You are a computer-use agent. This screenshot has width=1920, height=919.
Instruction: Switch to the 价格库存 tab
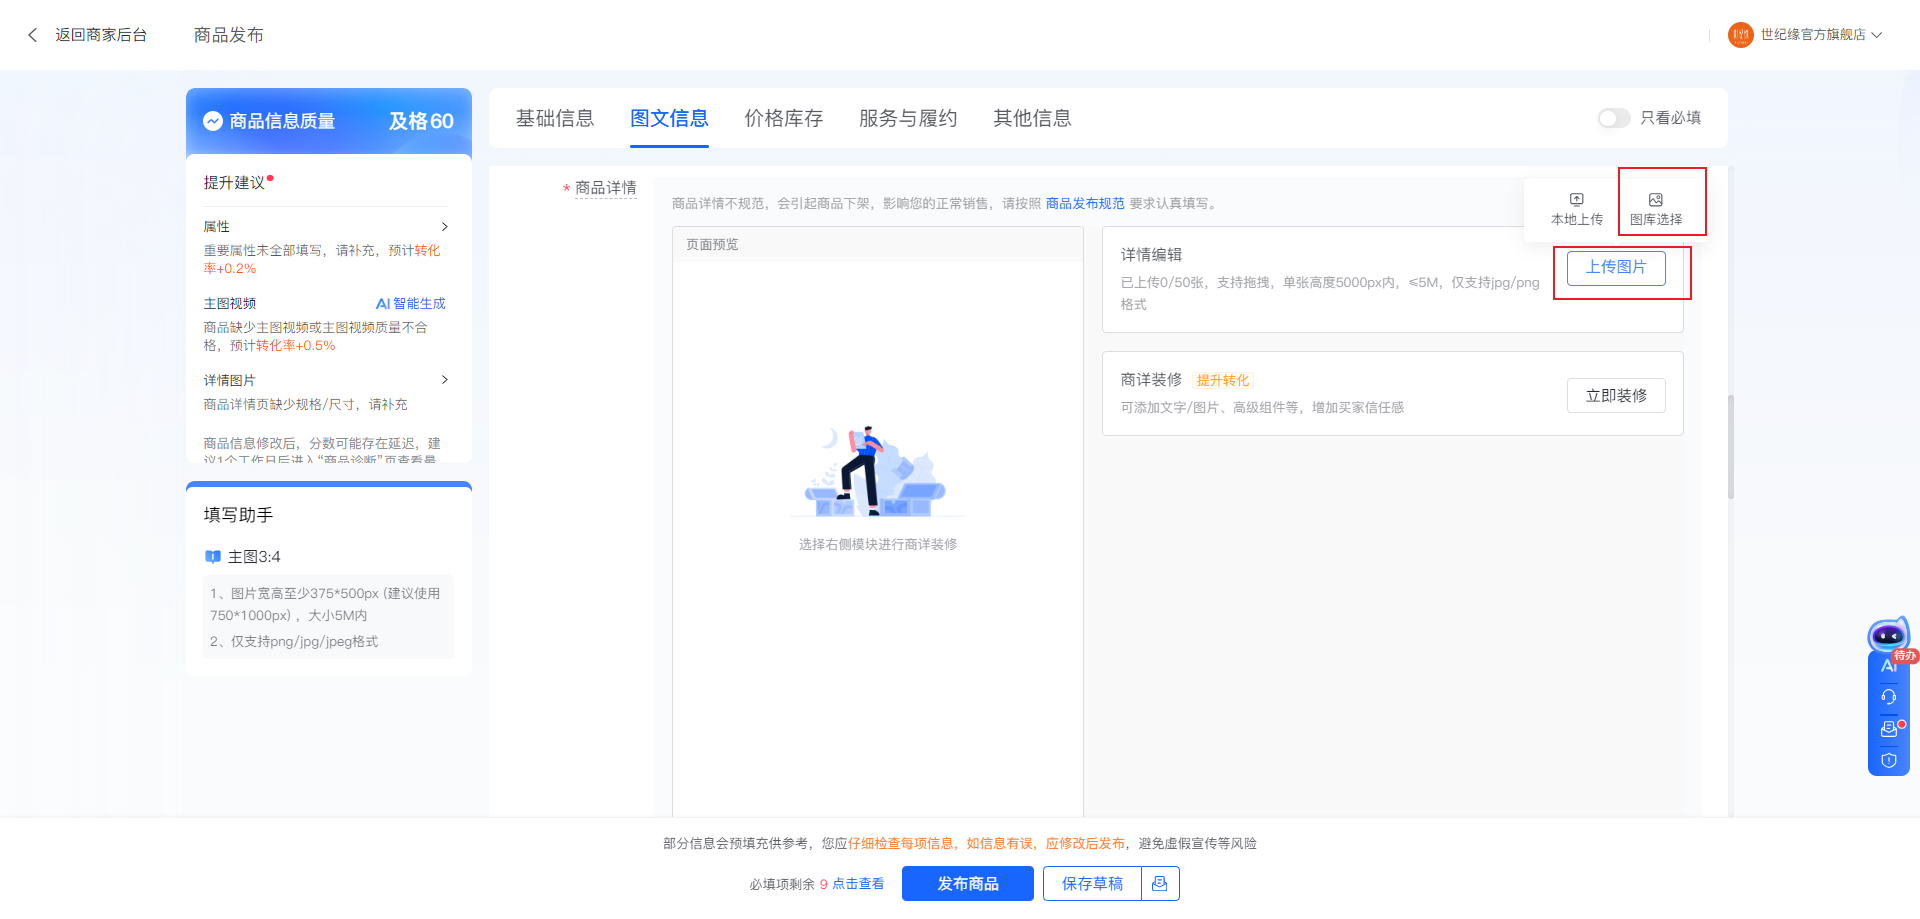point(783,118)
